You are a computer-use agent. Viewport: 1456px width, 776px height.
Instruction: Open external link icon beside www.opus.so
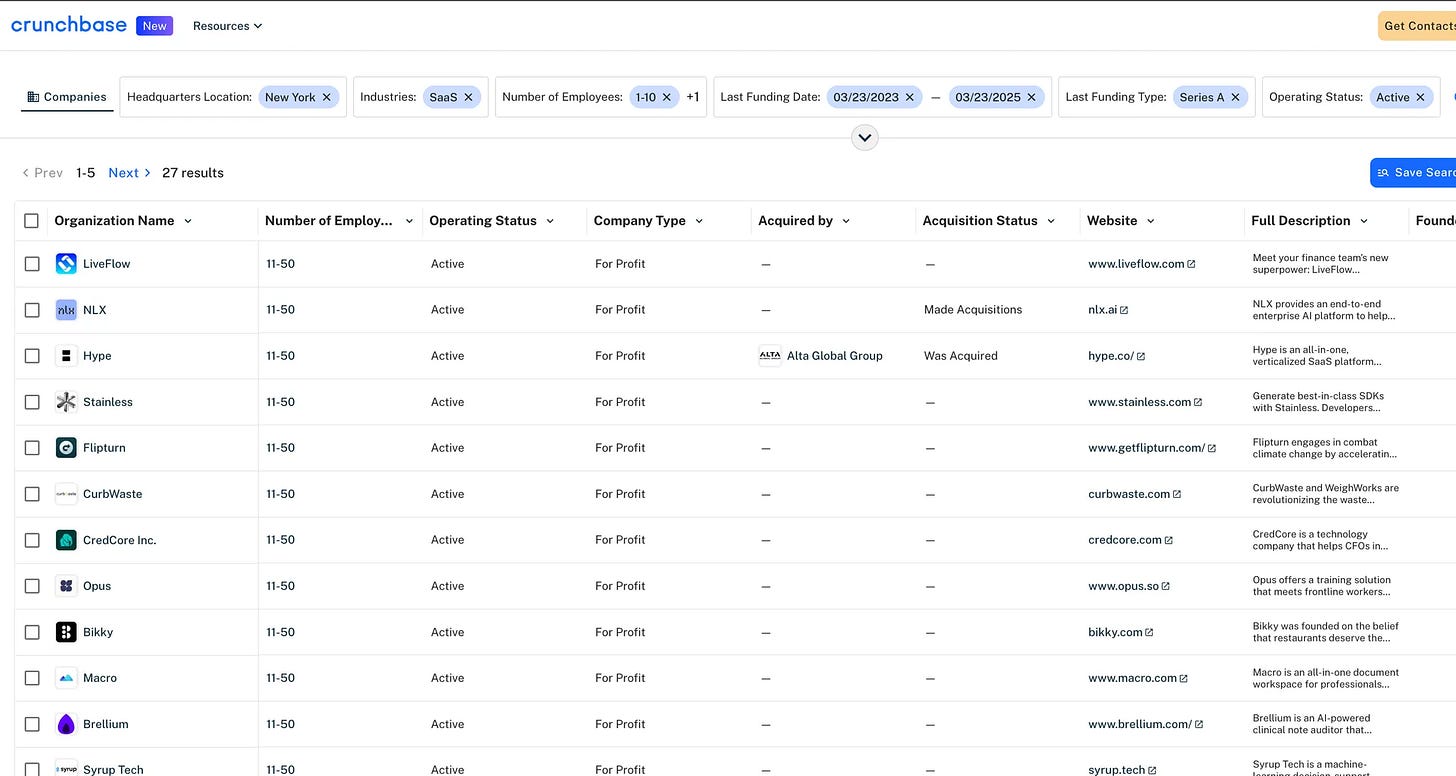[x=1166, y=586]
